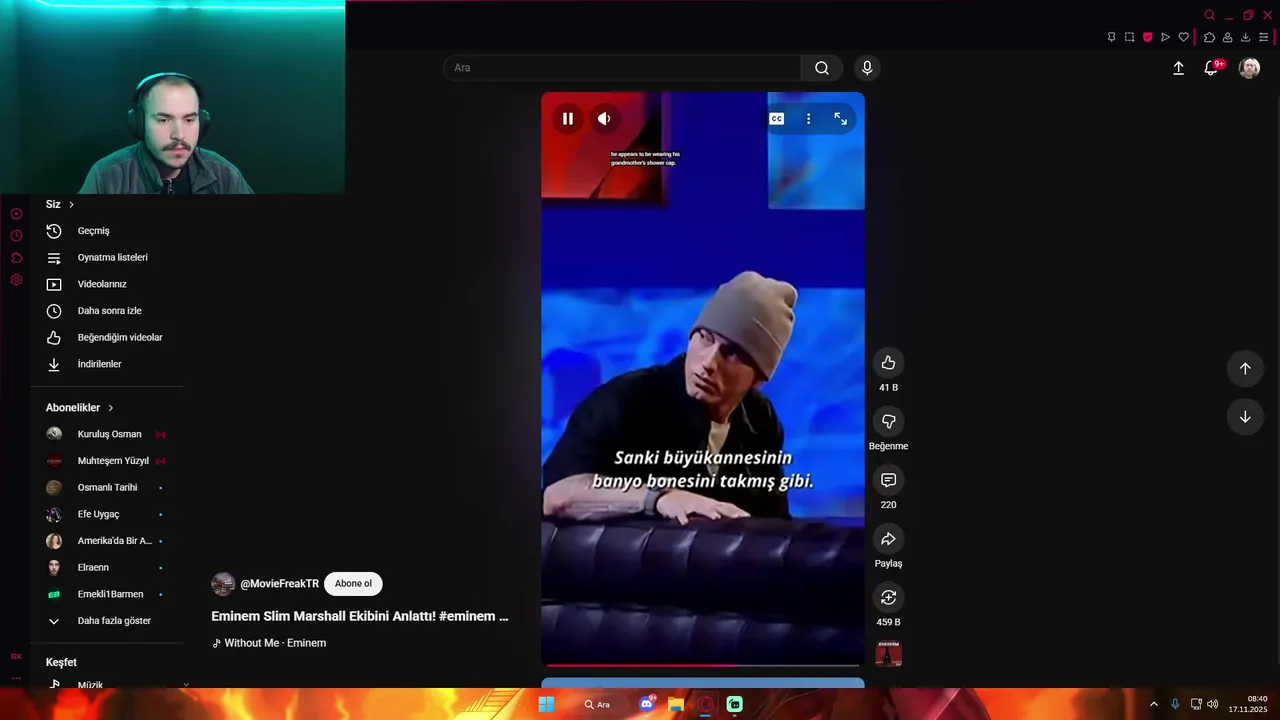
Task: Share the Short with Paylaş
Action: coord(888,539)
